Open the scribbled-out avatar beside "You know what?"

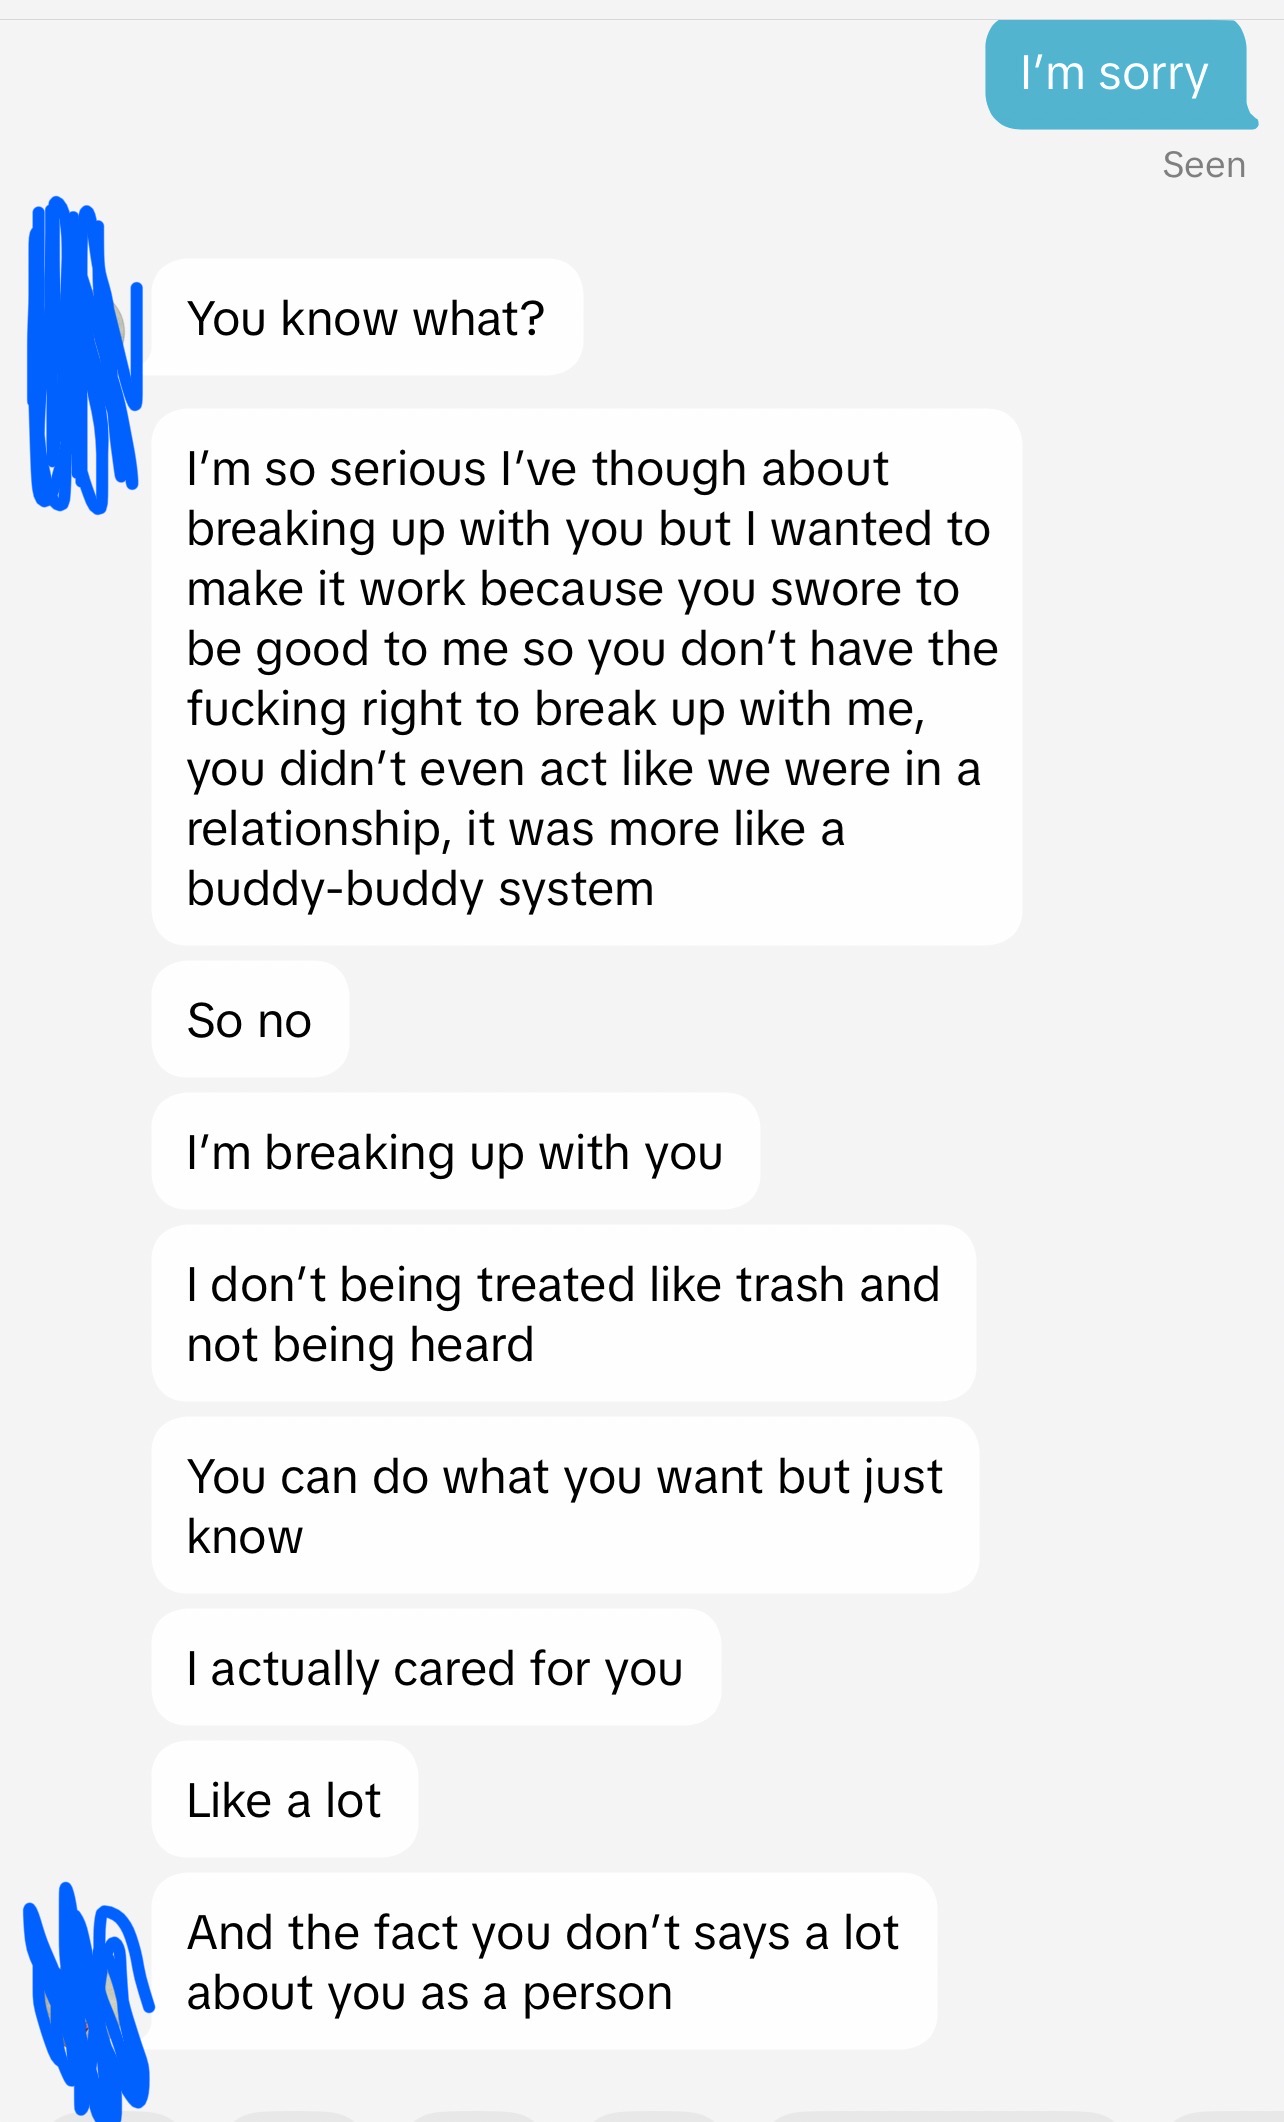(84, 355)
